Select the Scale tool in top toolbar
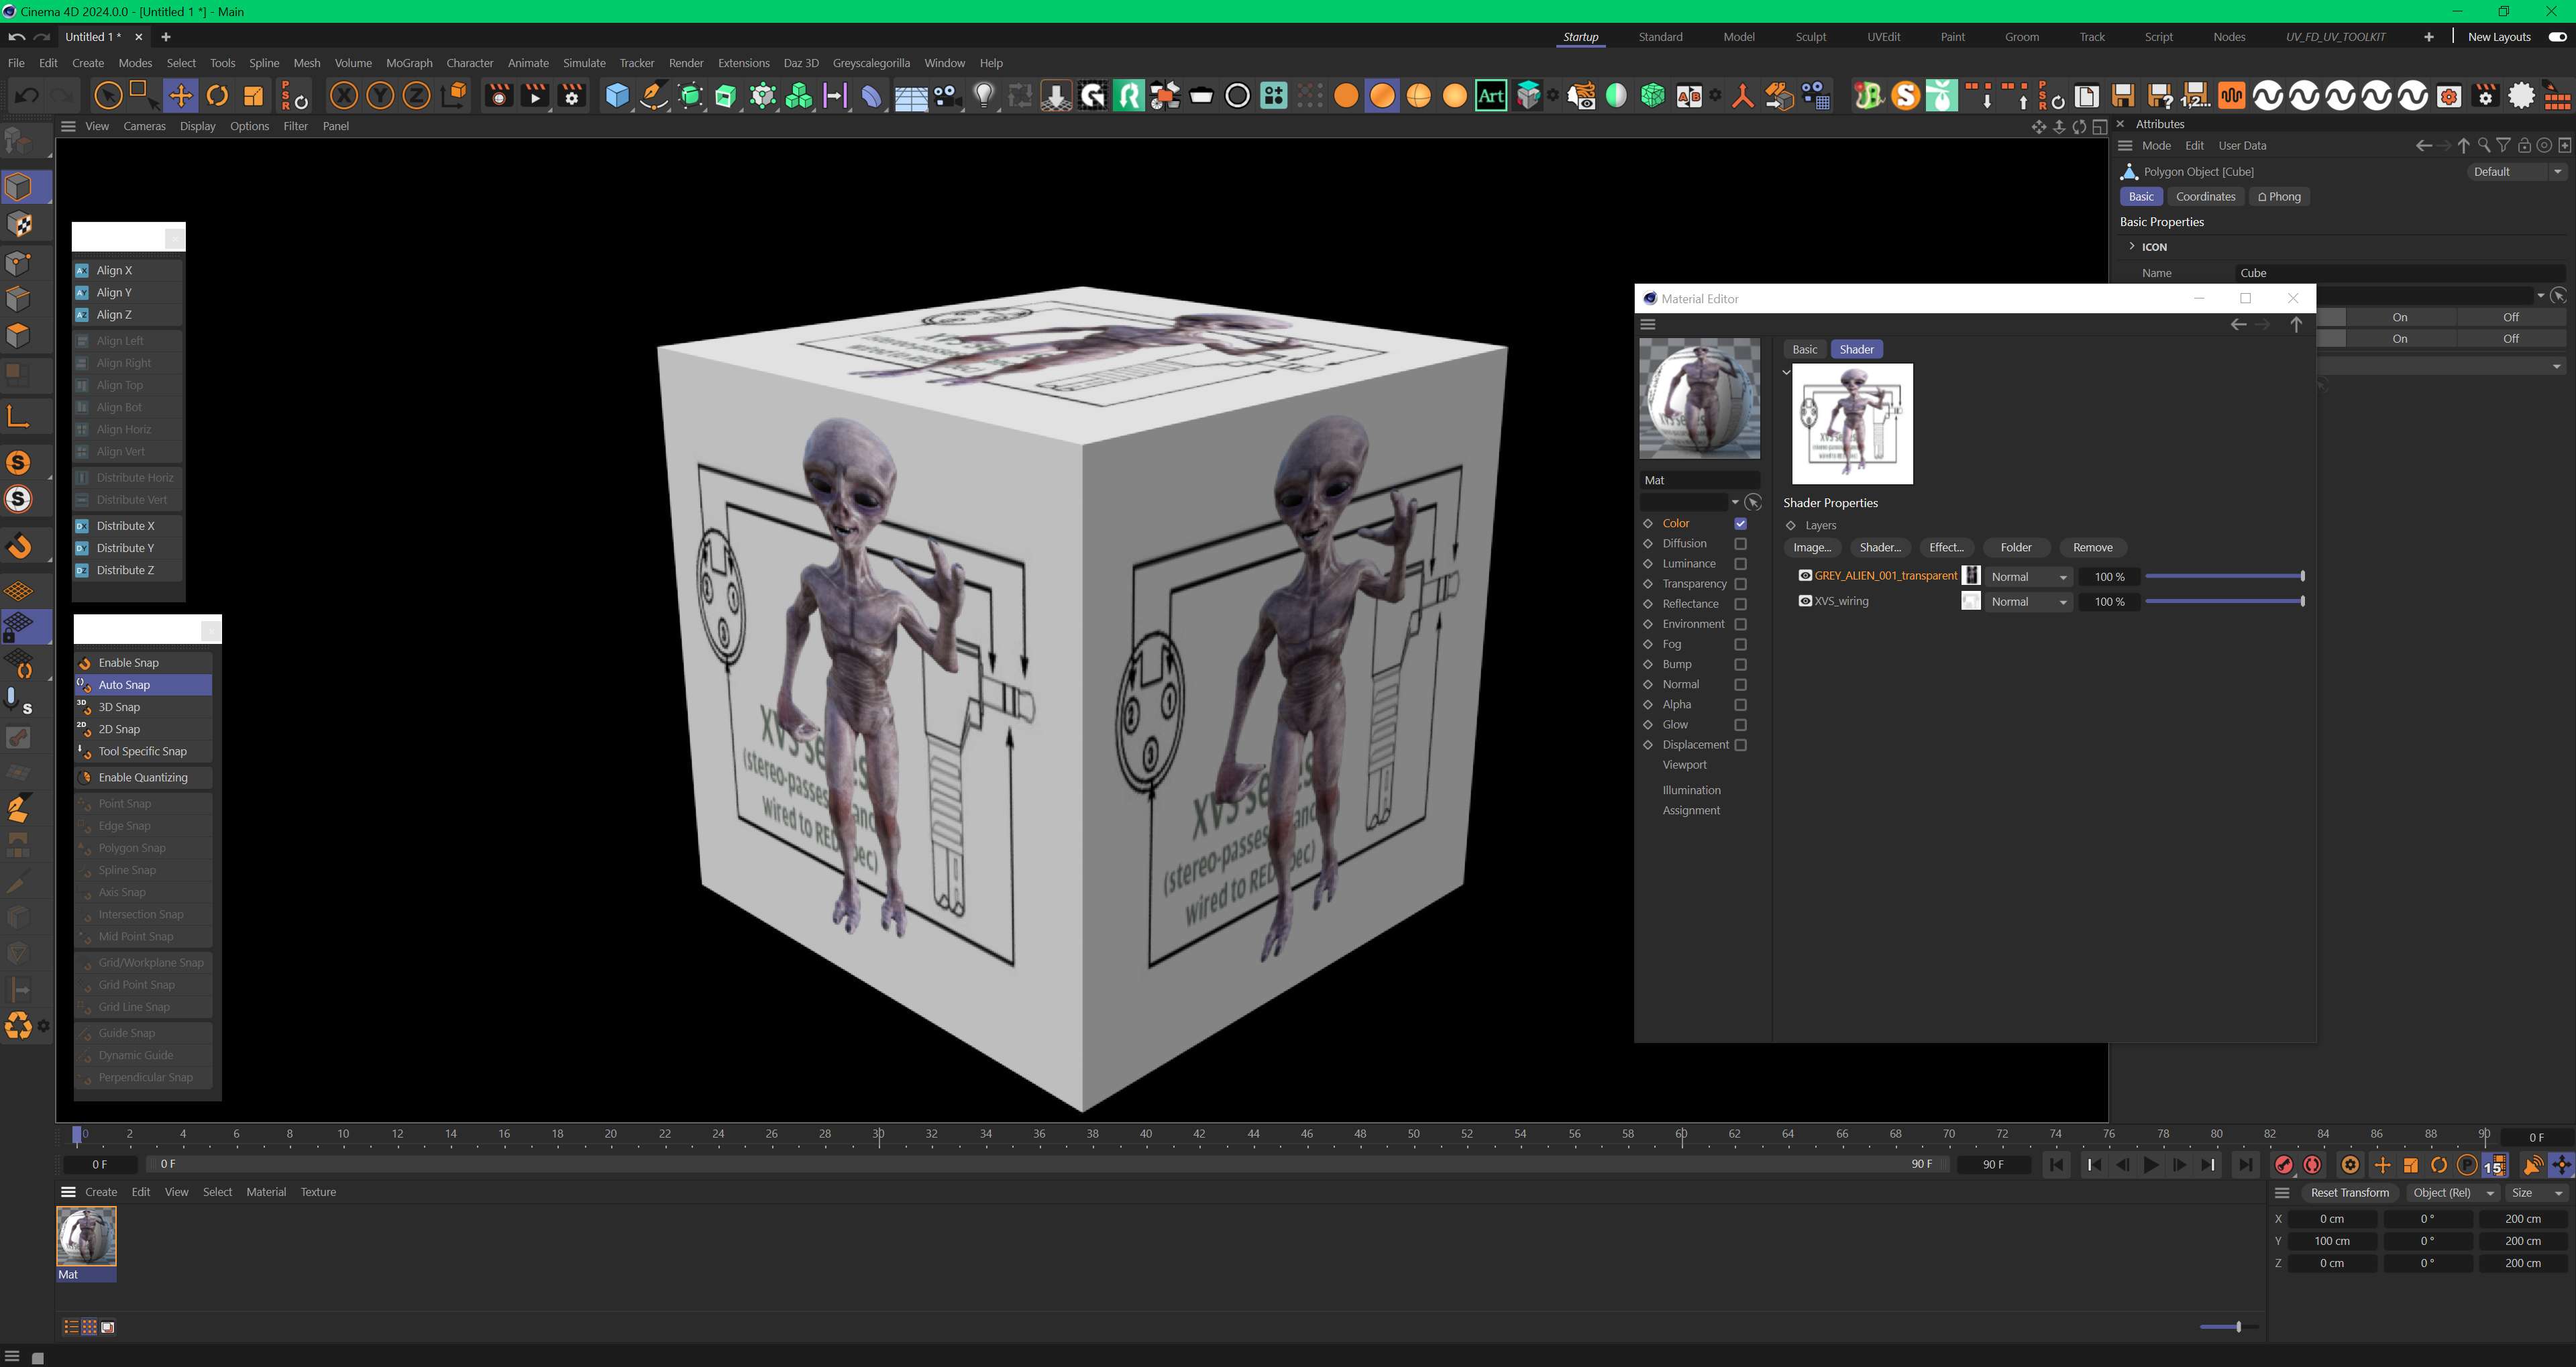2576x1367 pixels. click(x=253, y=96)
